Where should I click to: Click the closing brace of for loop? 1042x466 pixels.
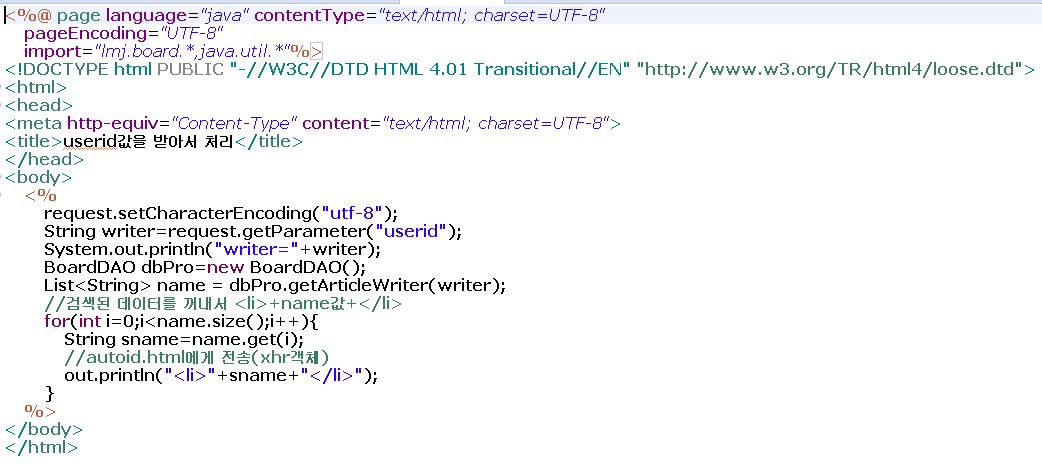tap(49, 394)
